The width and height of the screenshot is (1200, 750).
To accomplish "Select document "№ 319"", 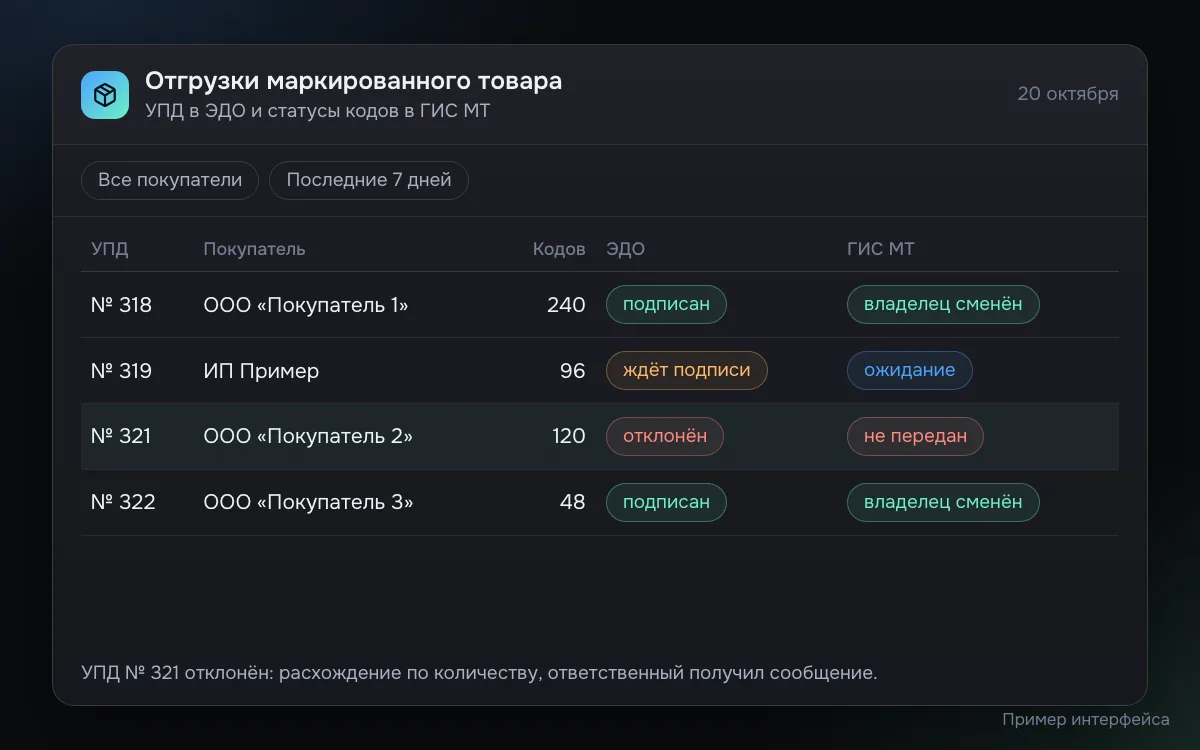I will click(x=121, y=371).
